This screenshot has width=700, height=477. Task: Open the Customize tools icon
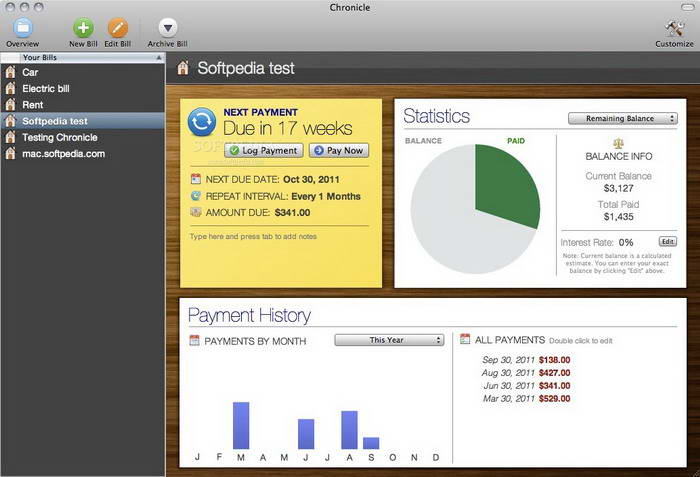674,29
